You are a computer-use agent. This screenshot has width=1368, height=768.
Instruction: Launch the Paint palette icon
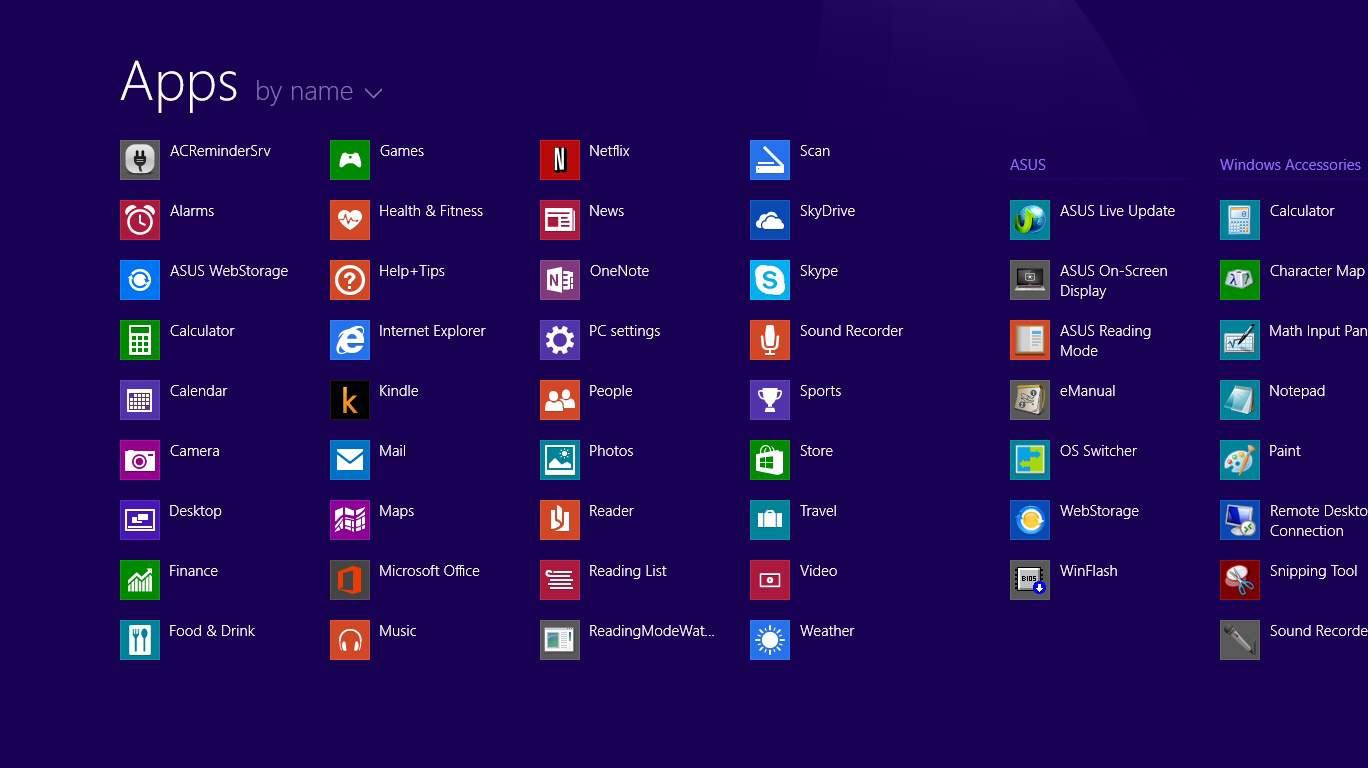pos(1240,460)
